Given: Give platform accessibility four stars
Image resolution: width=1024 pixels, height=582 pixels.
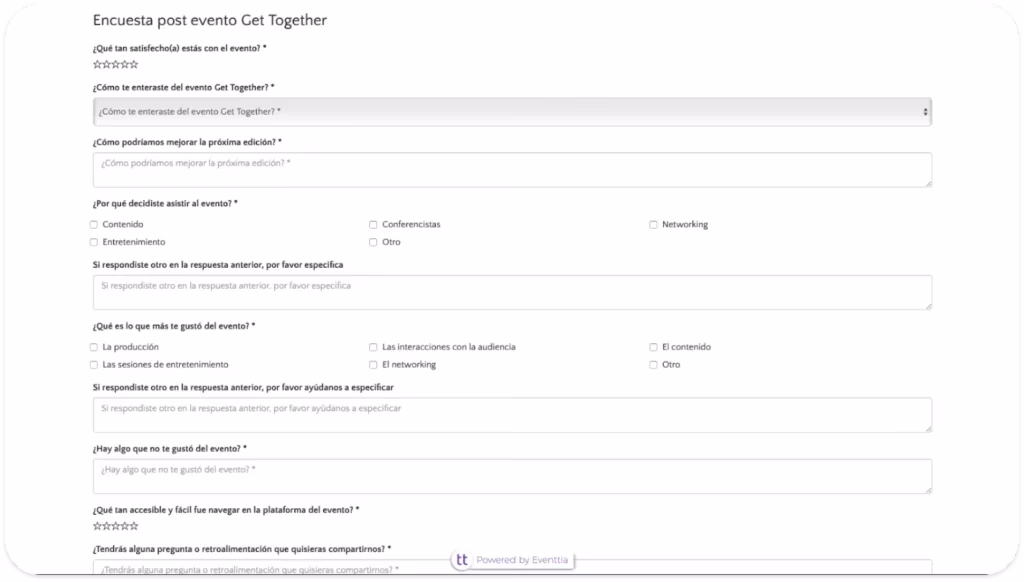Looking at the screenshot, I should click(x=125, y=526).
